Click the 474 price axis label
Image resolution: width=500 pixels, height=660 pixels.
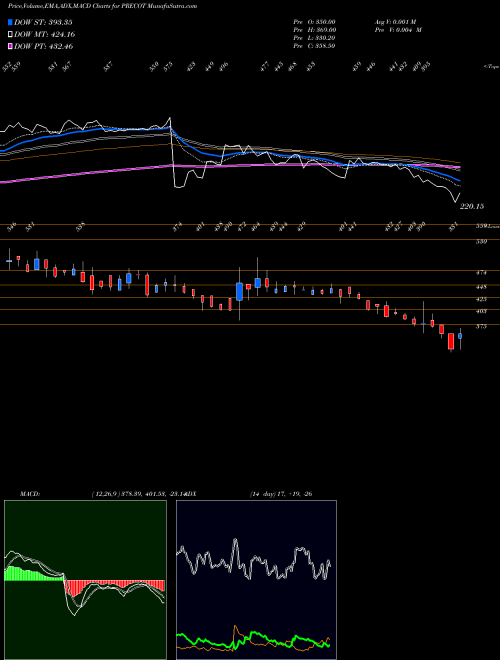click(481, 273)
